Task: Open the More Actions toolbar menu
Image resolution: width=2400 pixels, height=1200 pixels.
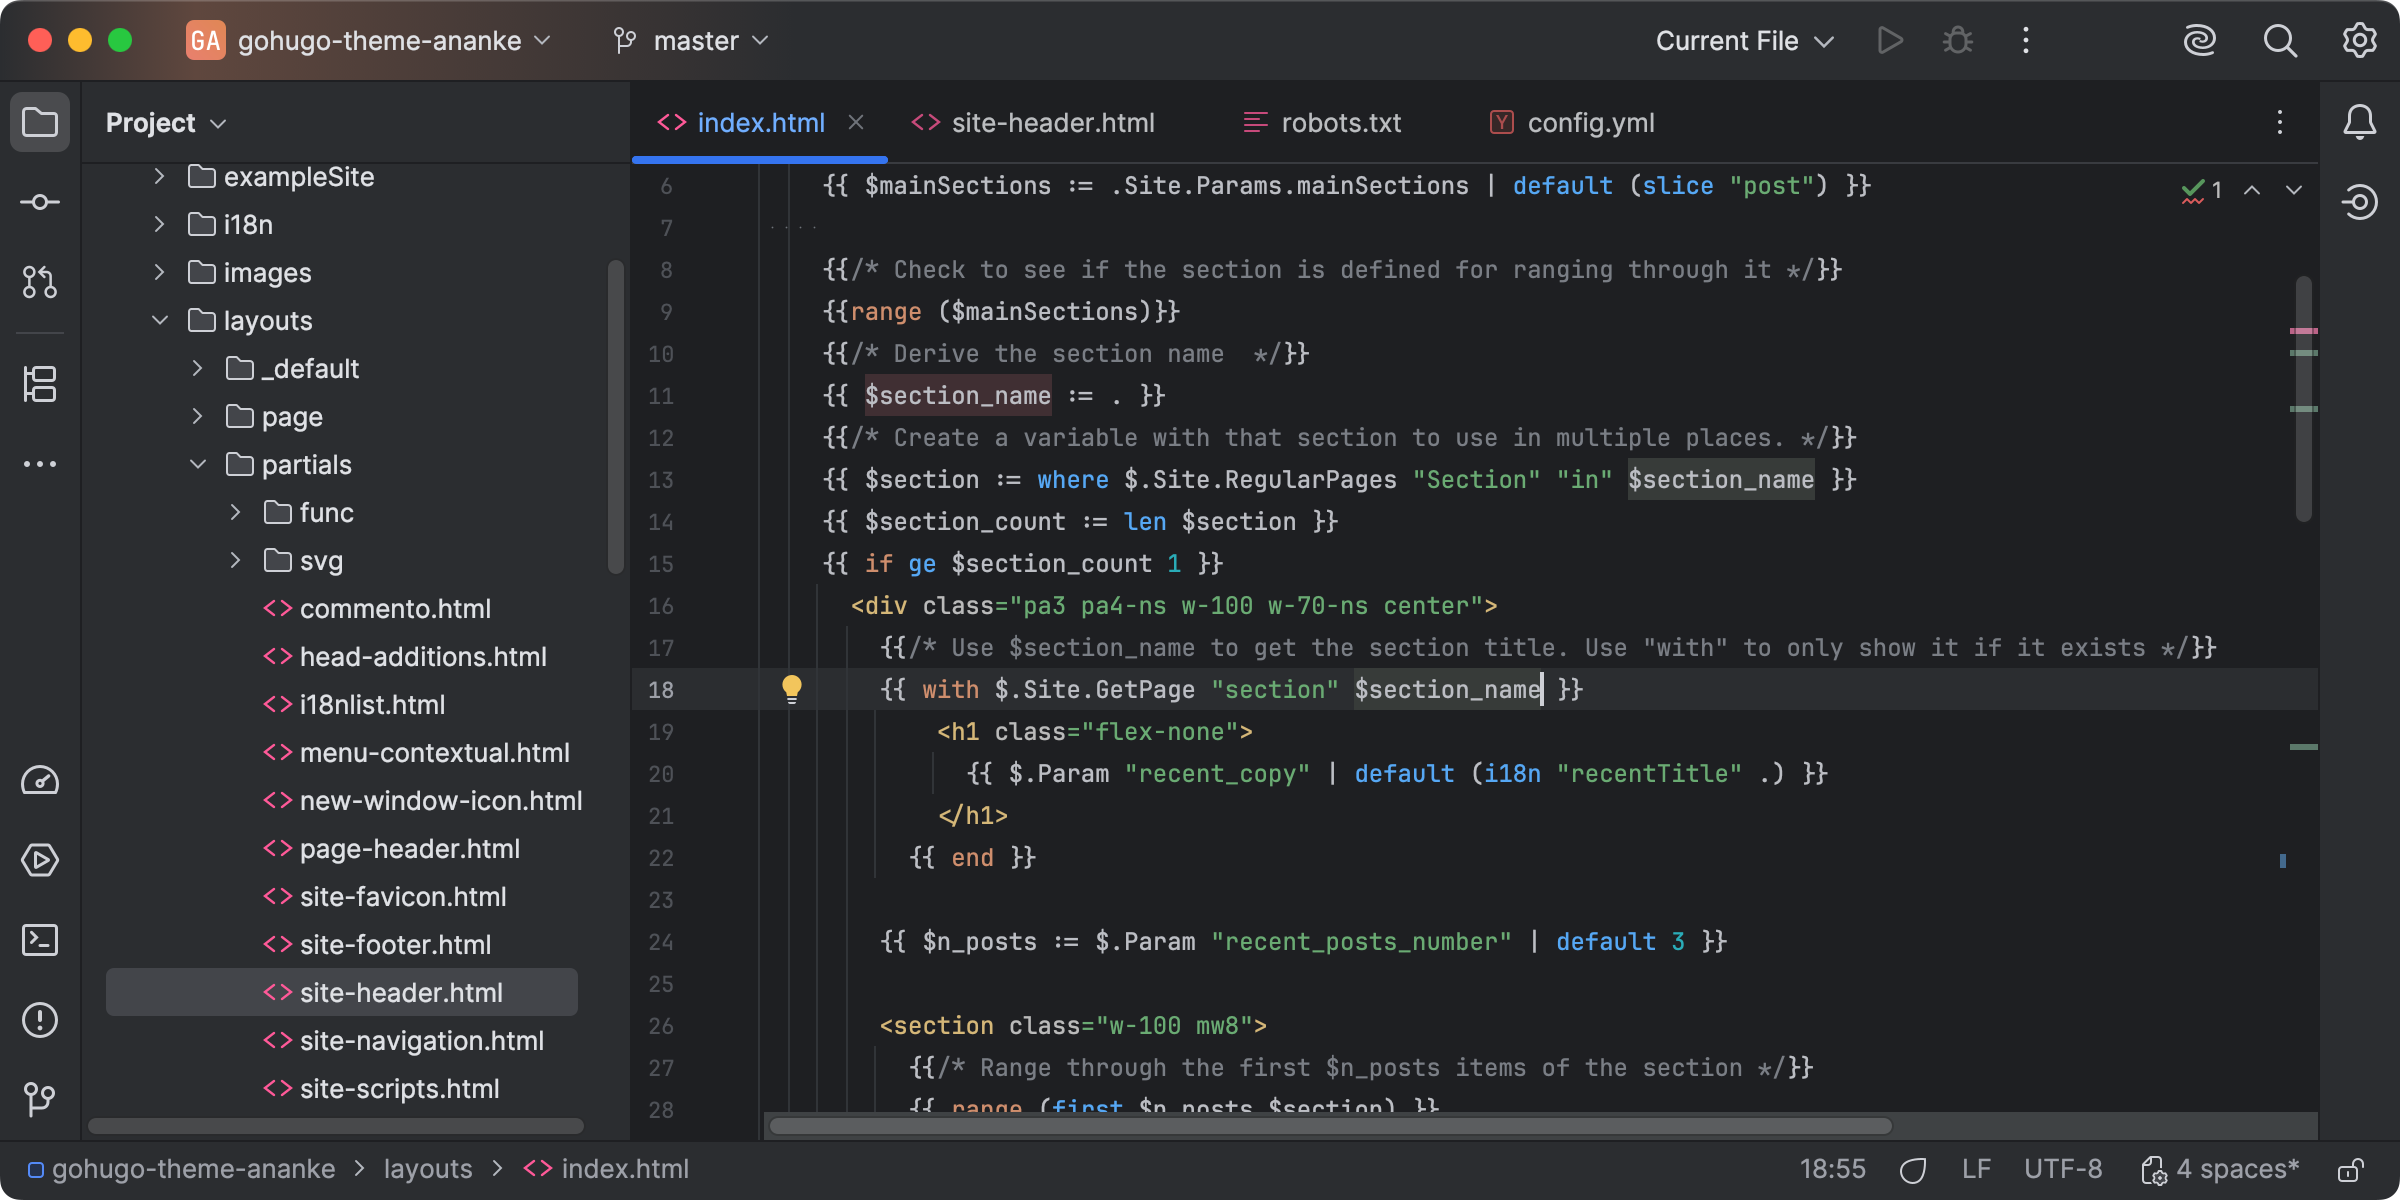Action: [2025, 40]
